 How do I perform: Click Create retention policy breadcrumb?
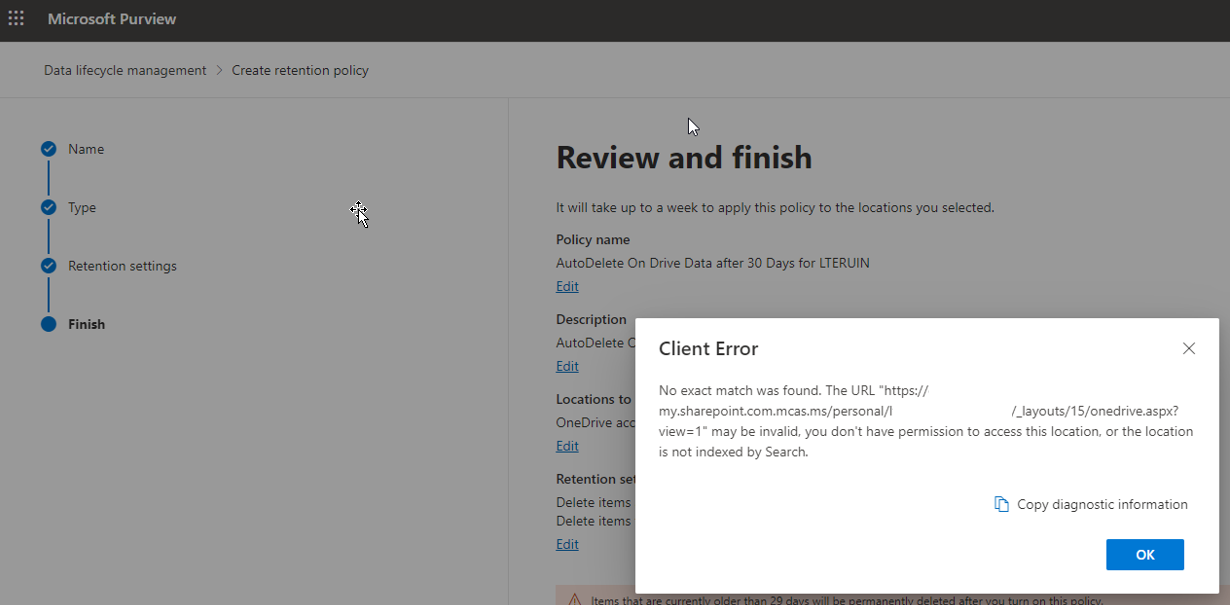(x=300, y=70)
